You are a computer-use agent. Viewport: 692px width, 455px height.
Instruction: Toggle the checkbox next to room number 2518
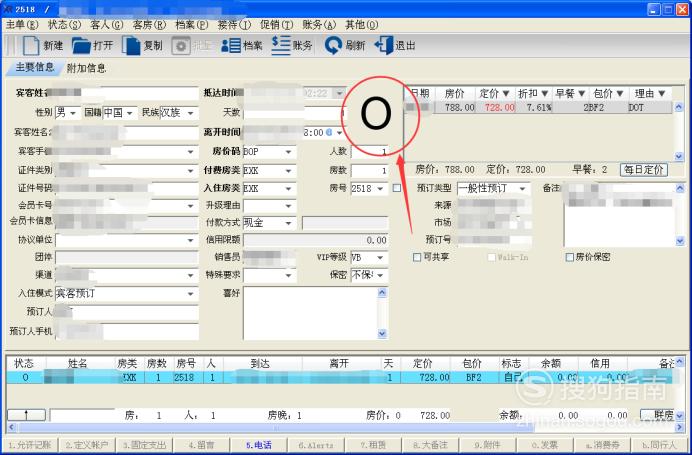[x=397, y=188]
